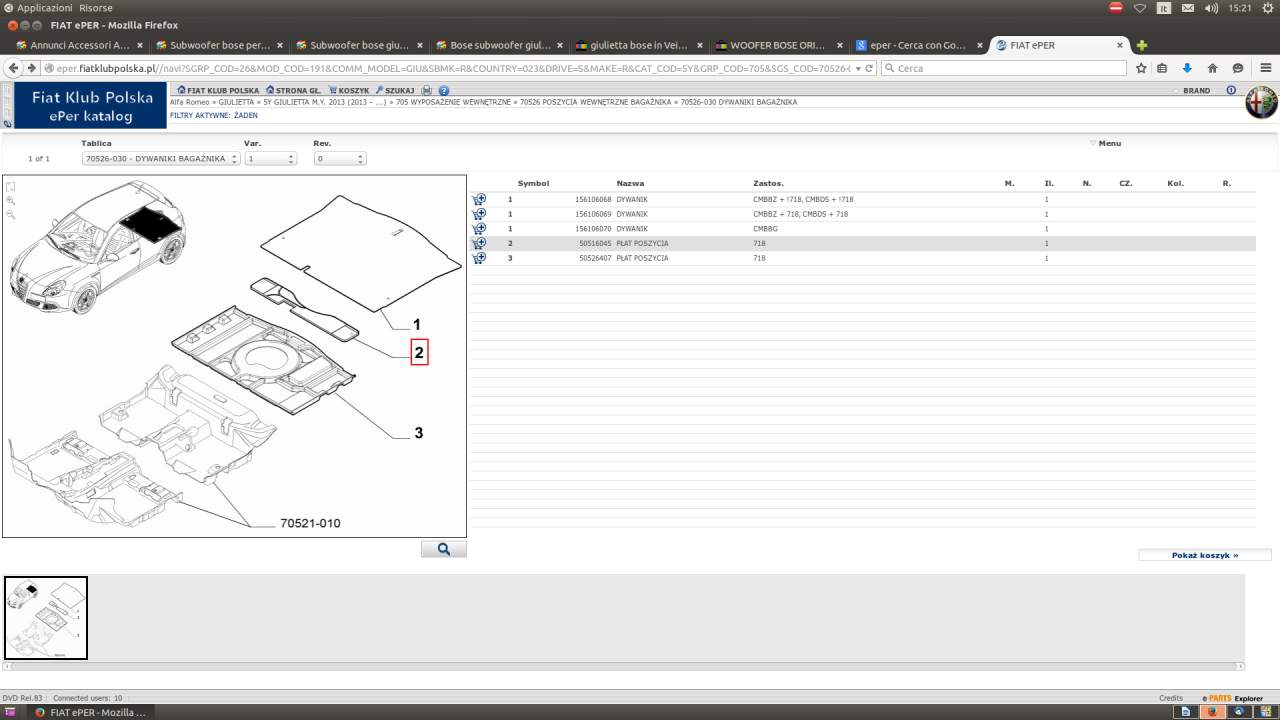This screenshot has height=720, width=1280.
Task: Add part 50526407 to the cart
Action: 479,258
